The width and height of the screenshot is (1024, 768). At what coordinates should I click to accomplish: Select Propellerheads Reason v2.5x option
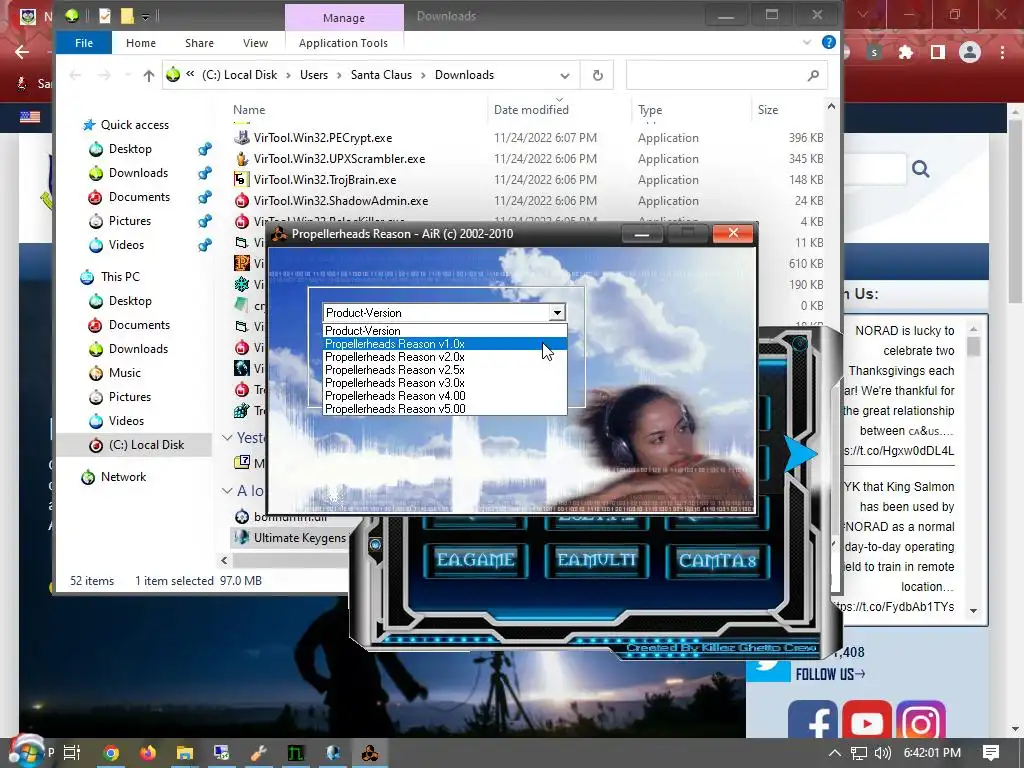(445, 370)
